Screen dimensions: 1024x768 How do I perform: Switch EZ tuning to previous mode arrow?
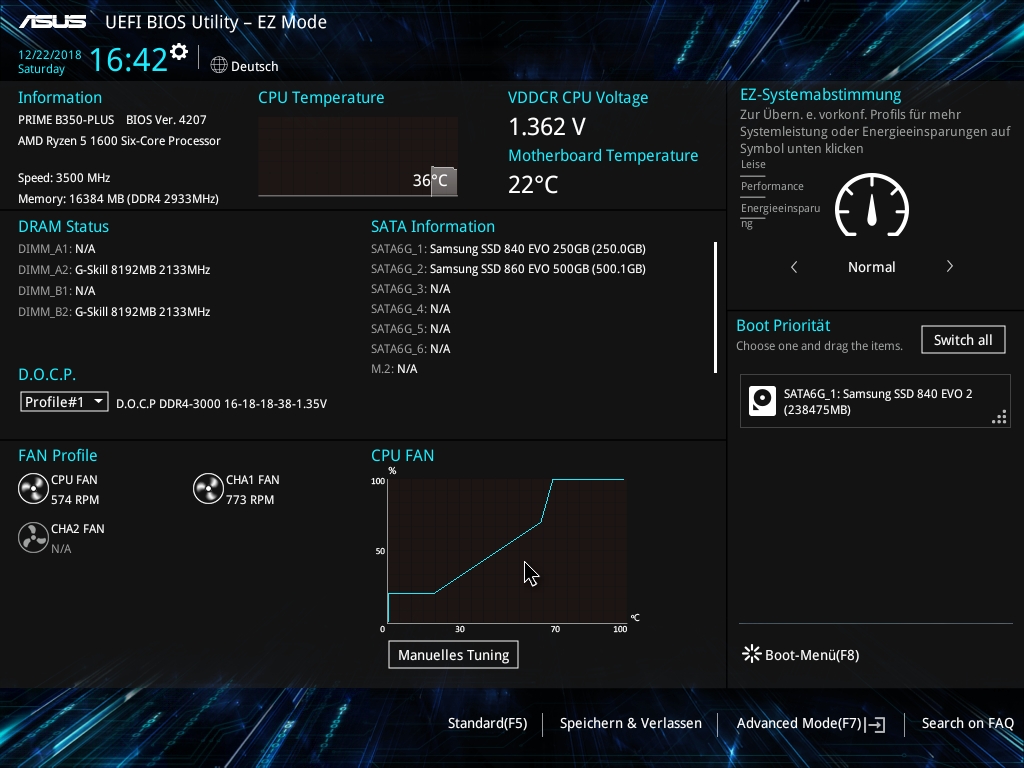[x=794, y=266]
